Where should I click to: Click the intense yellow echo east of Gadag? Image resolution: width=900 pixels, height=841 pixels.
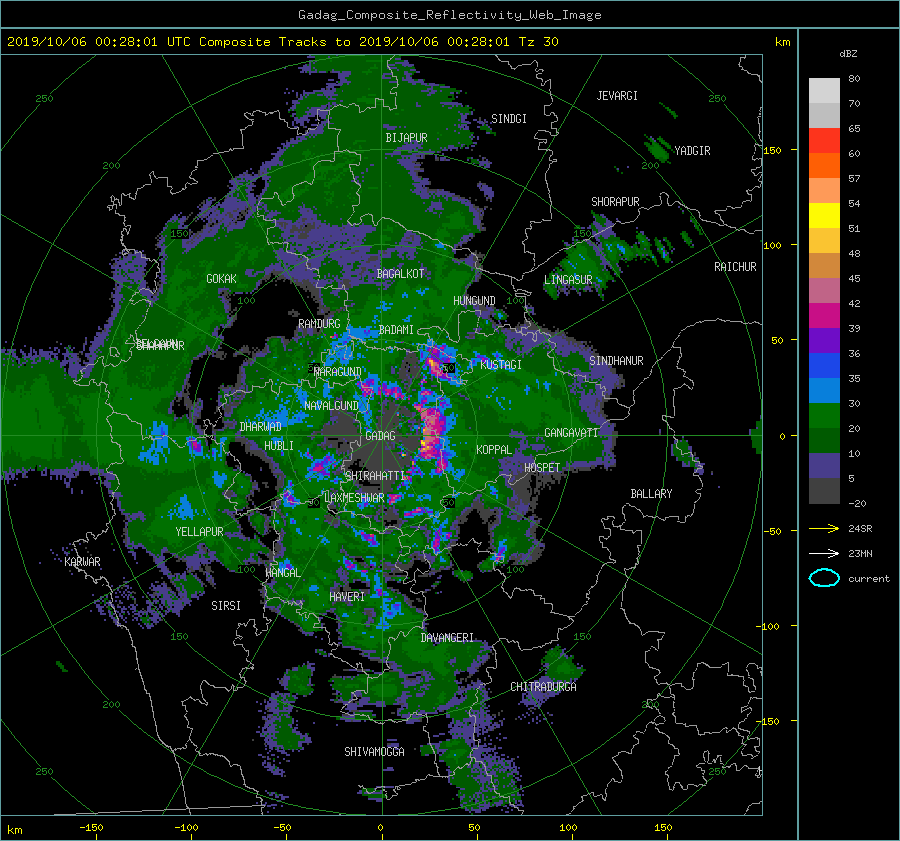pyautogui.click(x=425, y=444)
